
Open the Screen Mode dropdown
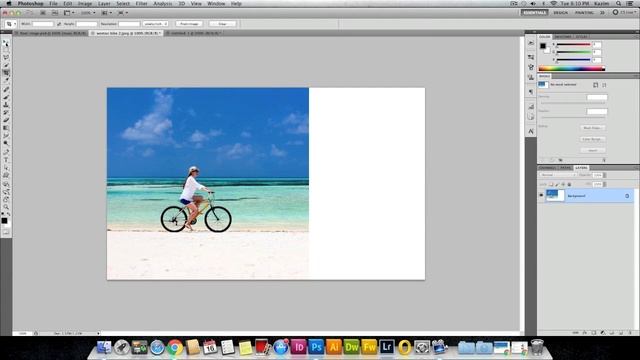(x=122, y=13)
